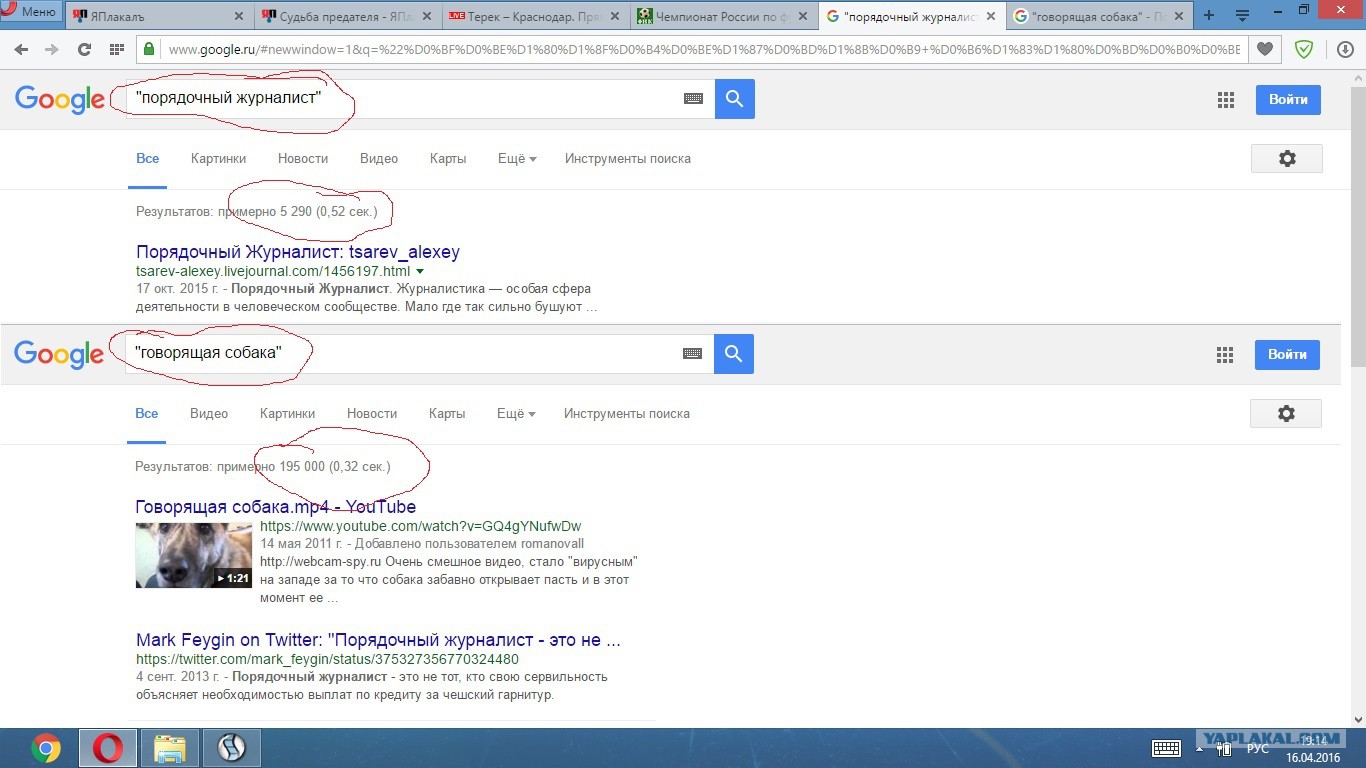The width and height of the screenshot is (1366, 768).
Task: Select Новости tab in the dog search results
Action: point(372,413)
